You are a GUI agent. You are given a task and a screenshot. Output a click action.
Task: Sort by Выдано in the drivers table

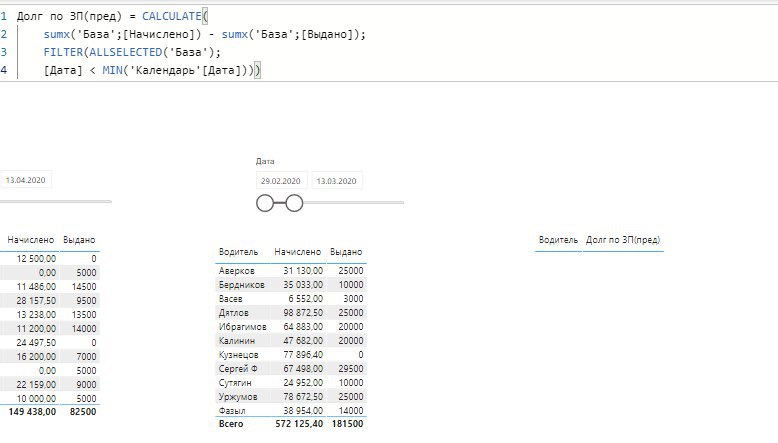[x=346, y=252]
